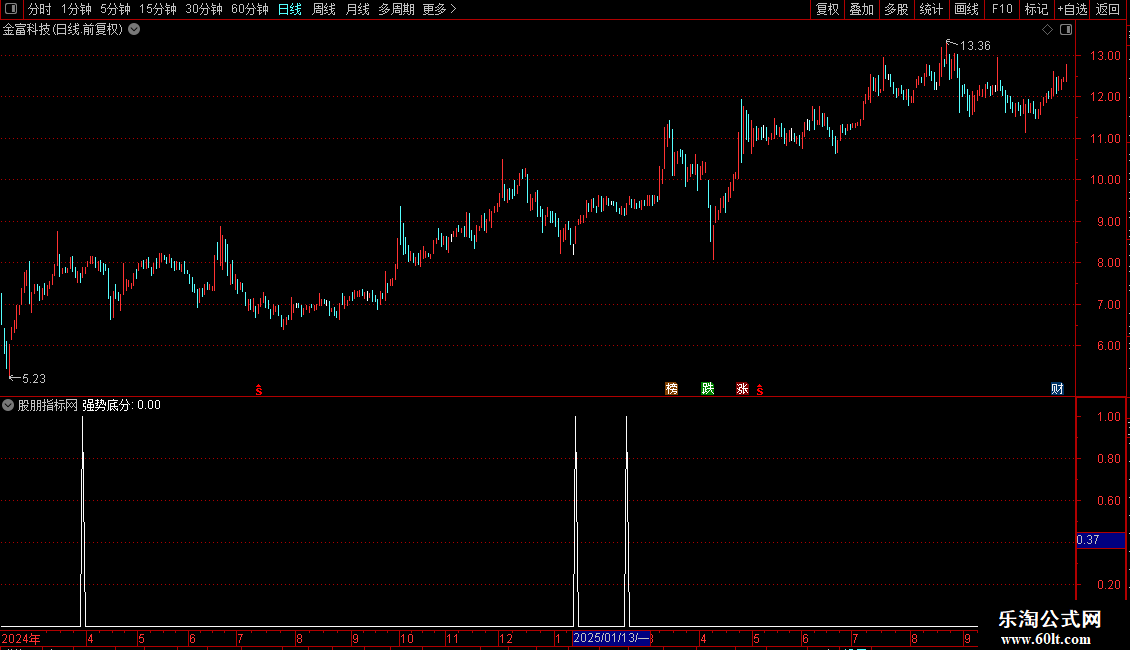
Task: Click the blue 0.37 indicator axis value
Action: 1100,540
